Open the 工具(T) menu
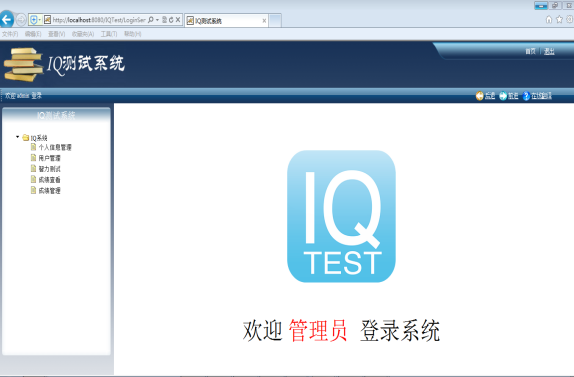The height and width of the screenshot is (377, 574). coord(109,34)
